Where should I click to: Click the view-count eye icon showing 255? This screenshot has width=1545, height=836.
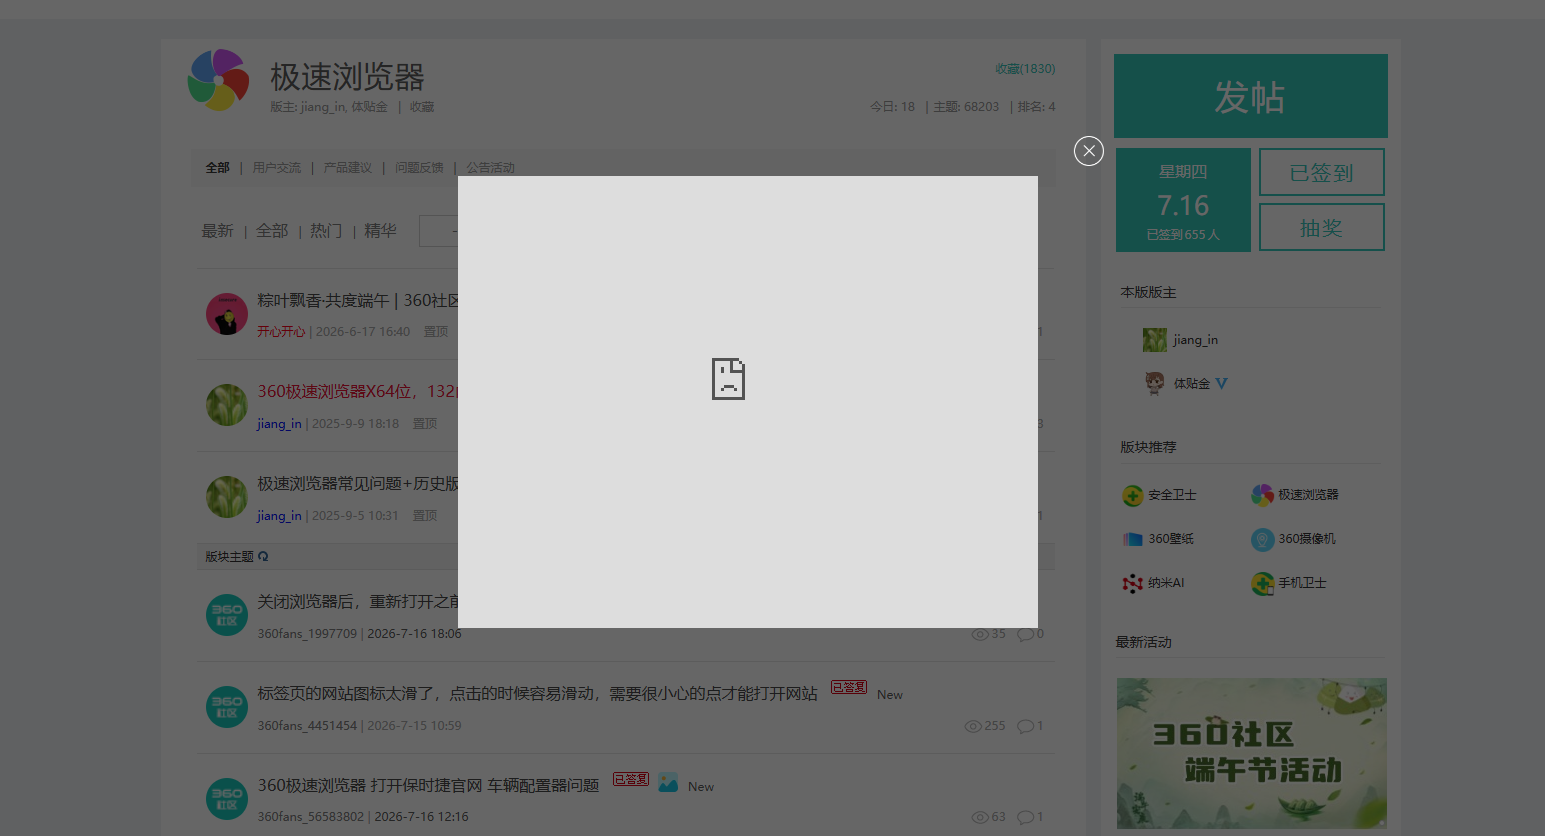click(x=972, y=726)
